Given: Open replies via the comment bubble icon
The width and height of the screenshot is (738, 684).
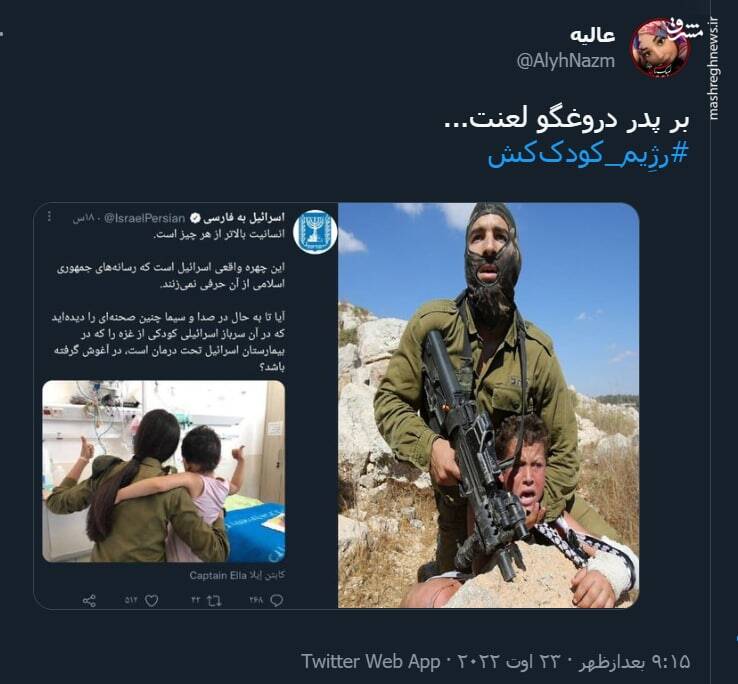Looking at the screenshot, I should (x=277, y=601).
